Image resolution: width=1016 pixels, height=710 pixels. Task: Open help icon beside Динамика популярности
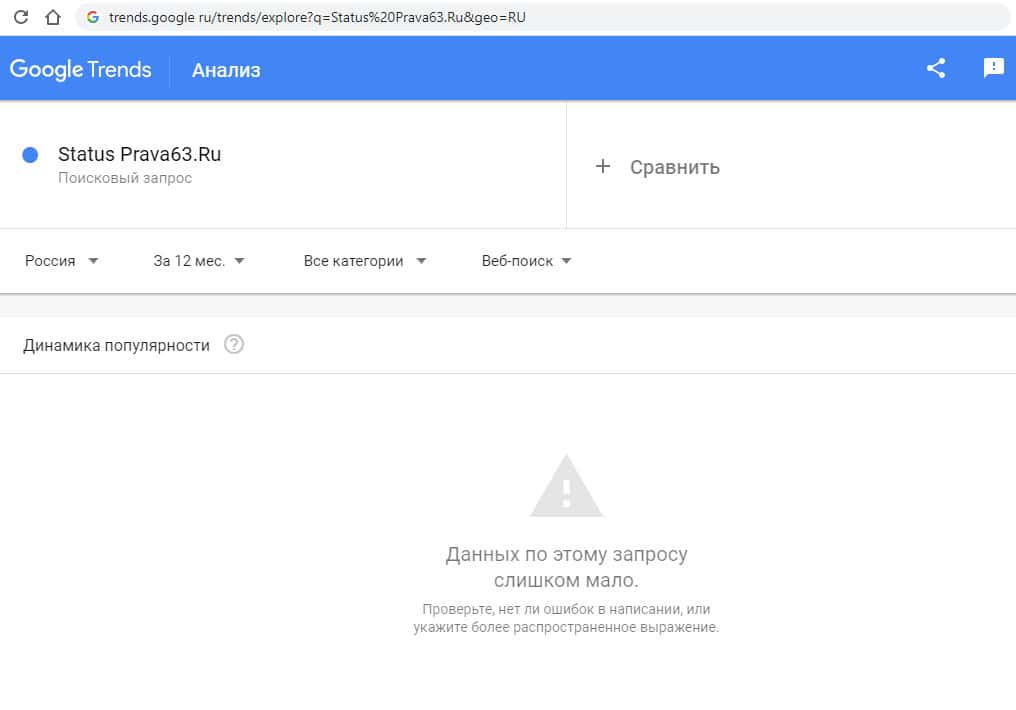click(234, 345)
